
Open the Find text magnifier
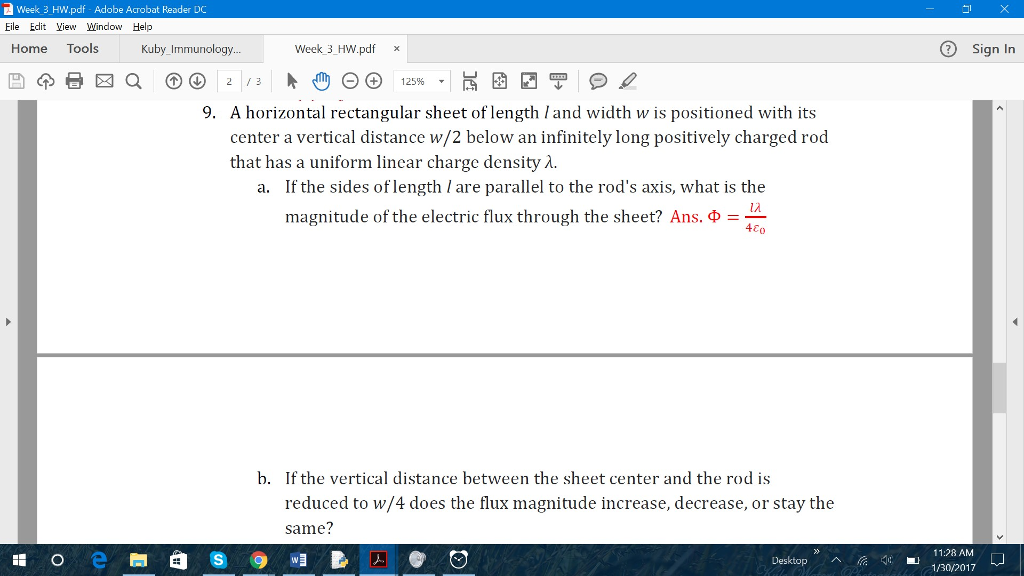pyautogui.click(x=133, y=81)
